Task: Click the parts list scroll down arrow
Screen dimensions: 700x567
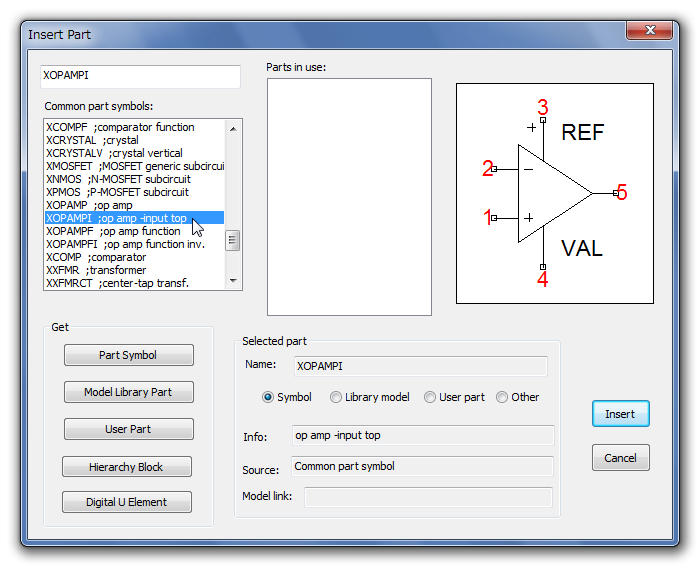Action: tap(233, 281)
